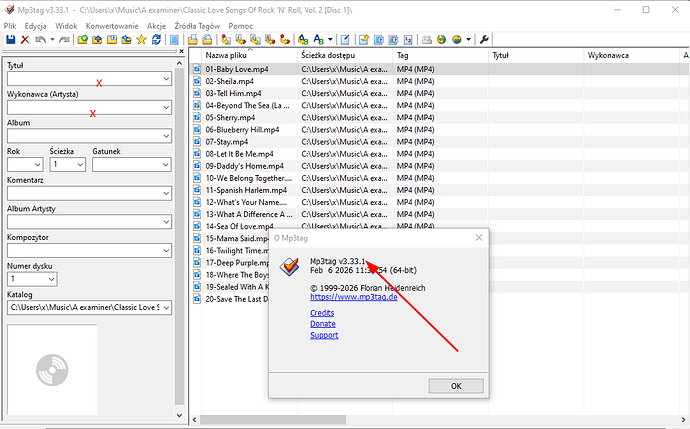Select file 05-Sherry.mp4
690x429 pixels.
click(230, 117)
